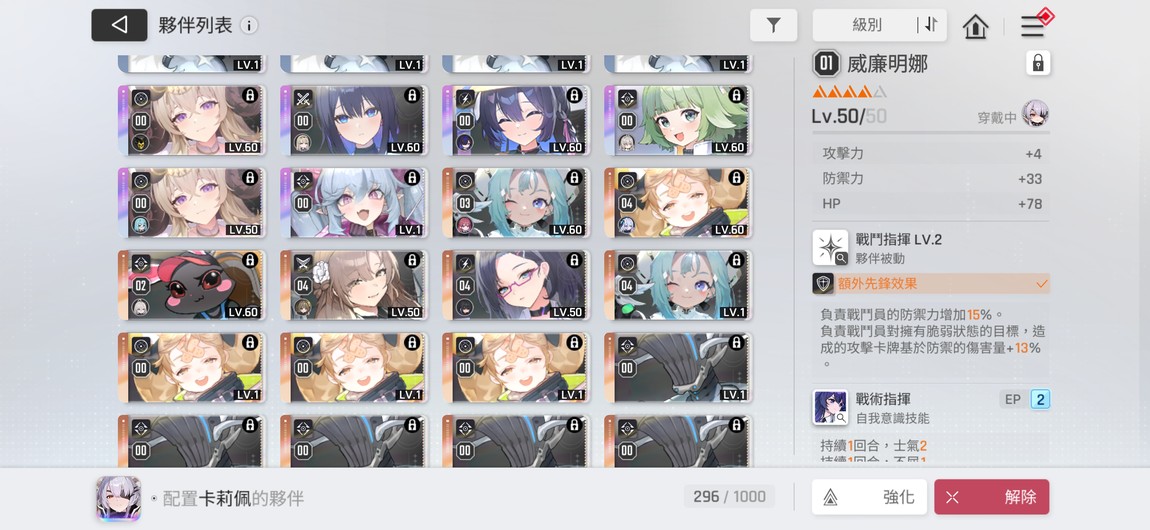1150x530 pixels.
Task: Select black creature partner card LV.60
Action: pyautogui.click(x=191, y=285)
